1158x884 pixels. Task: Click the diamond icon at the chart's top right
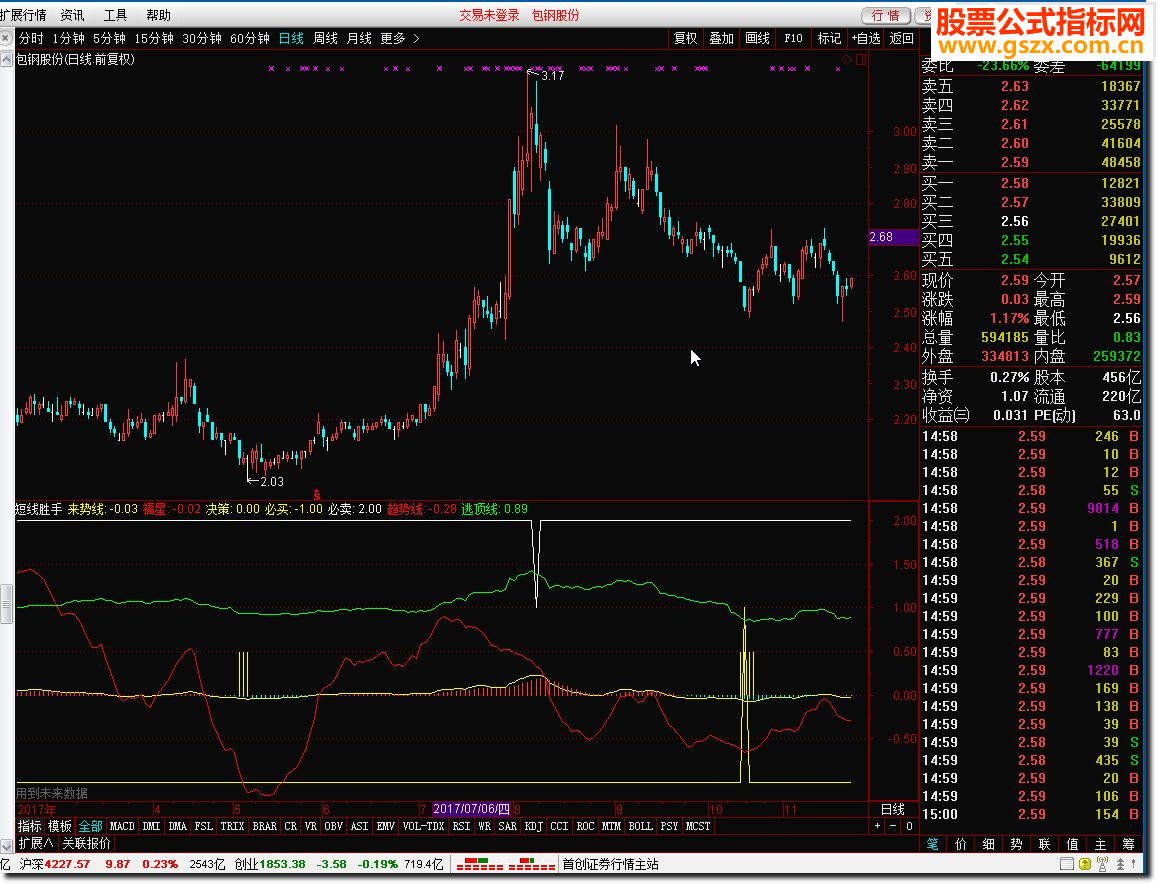pyautogui.click(x=847, y=60)
